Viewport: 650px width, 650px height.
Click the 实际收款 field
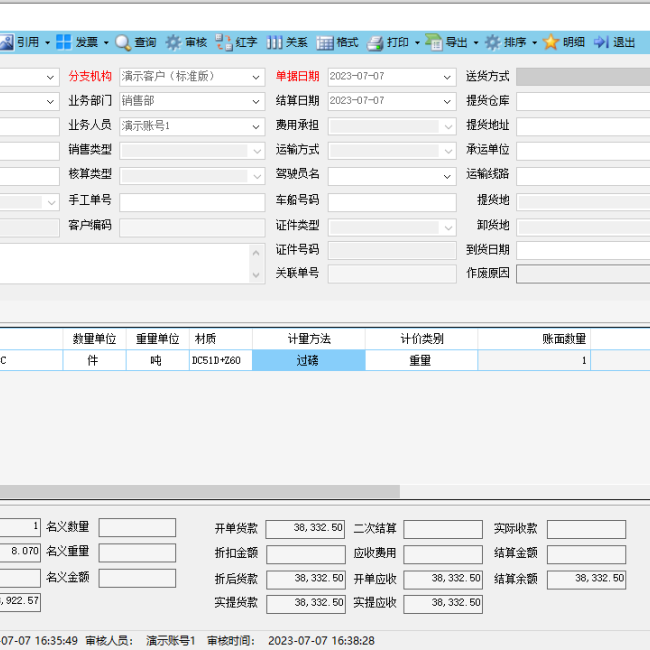click(587, 529)
